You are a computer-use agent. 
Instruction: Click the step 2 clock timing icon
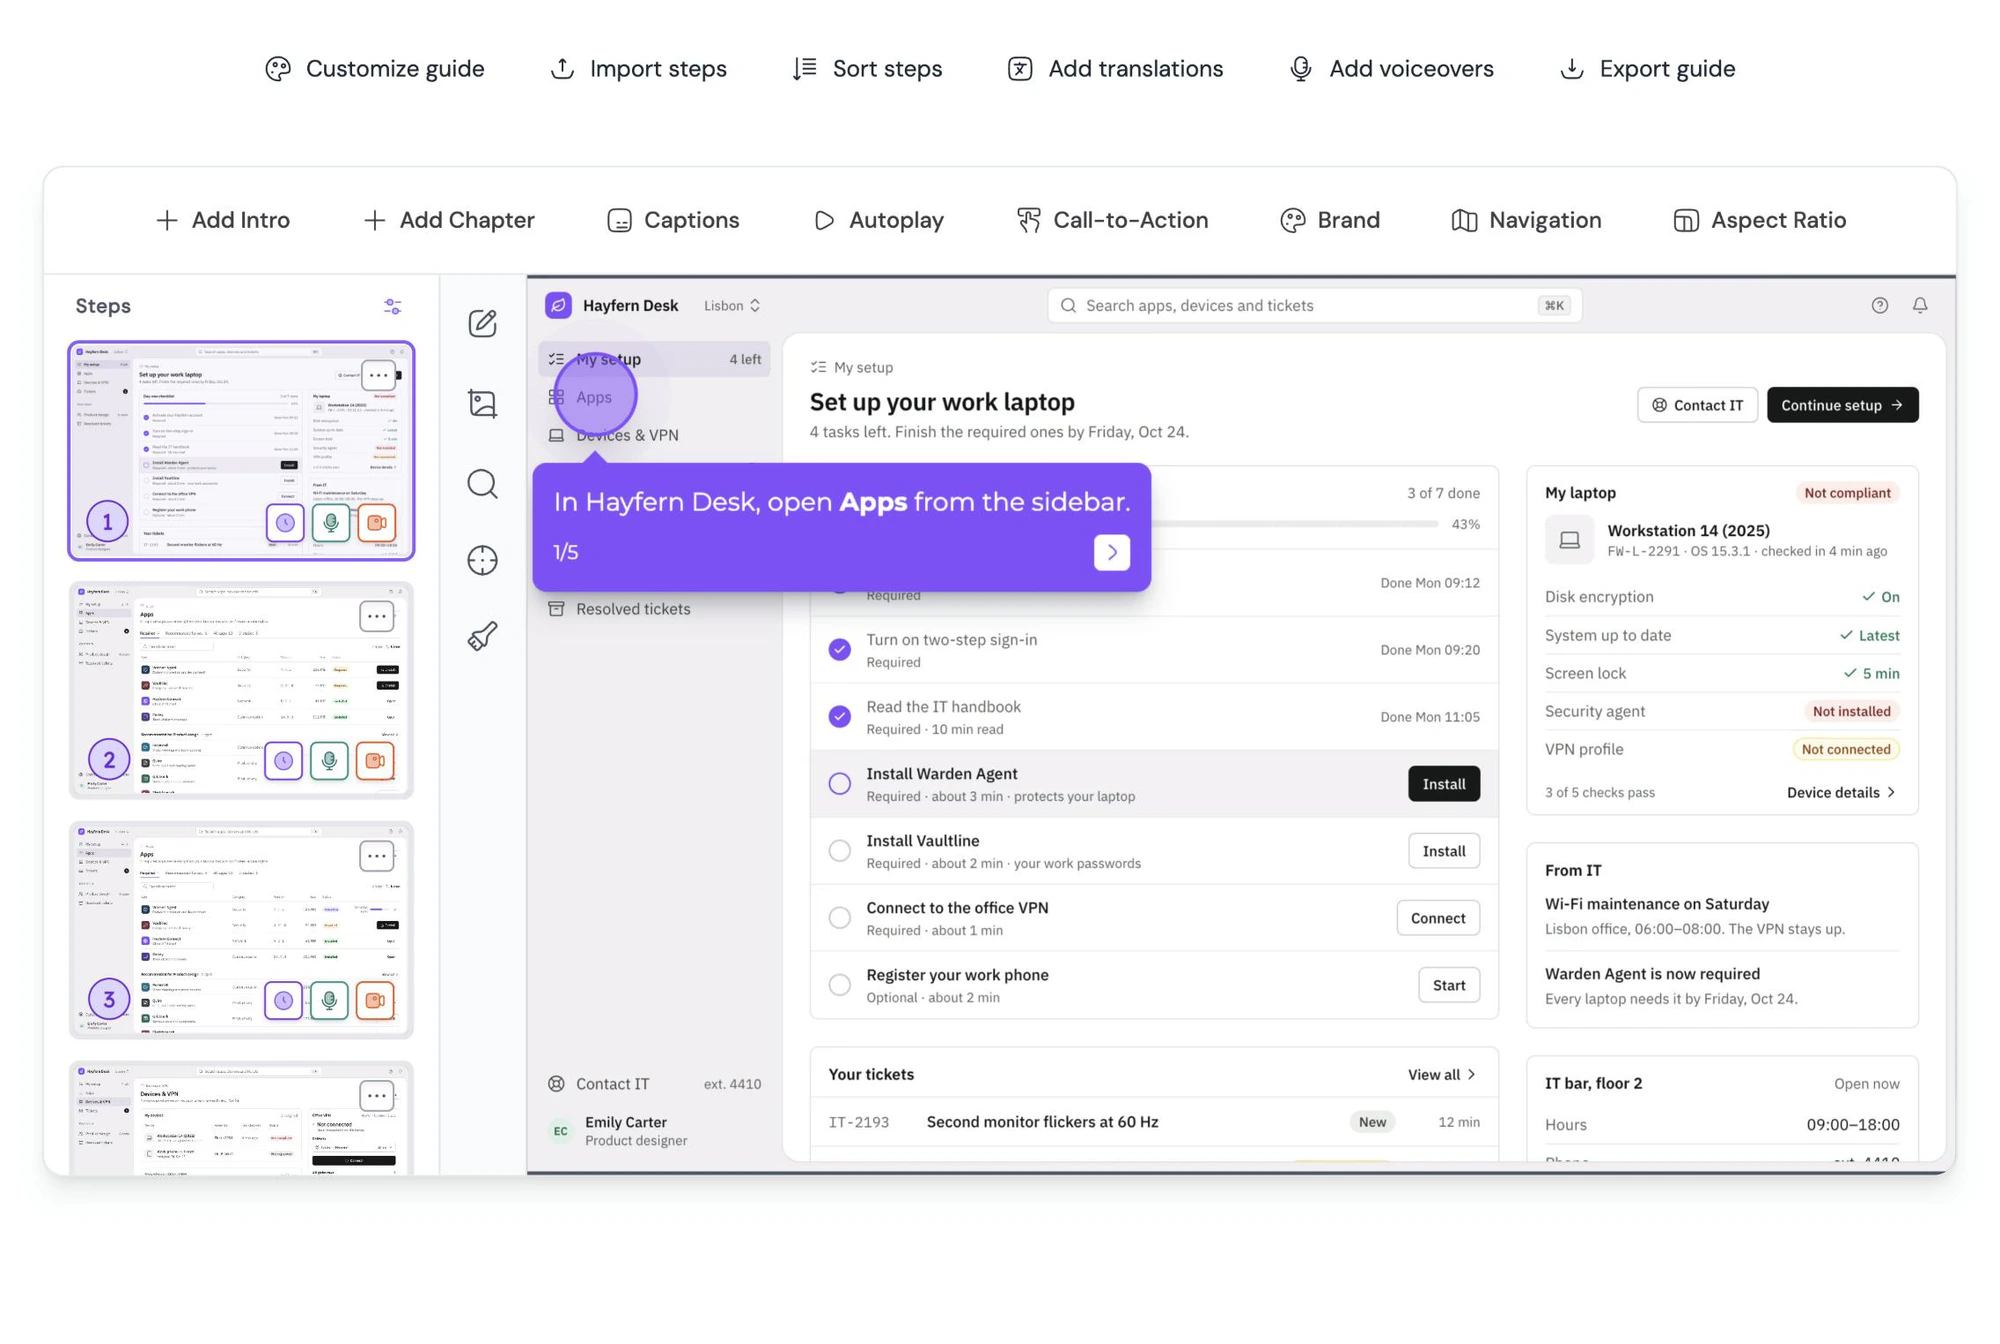pos(284,761)
